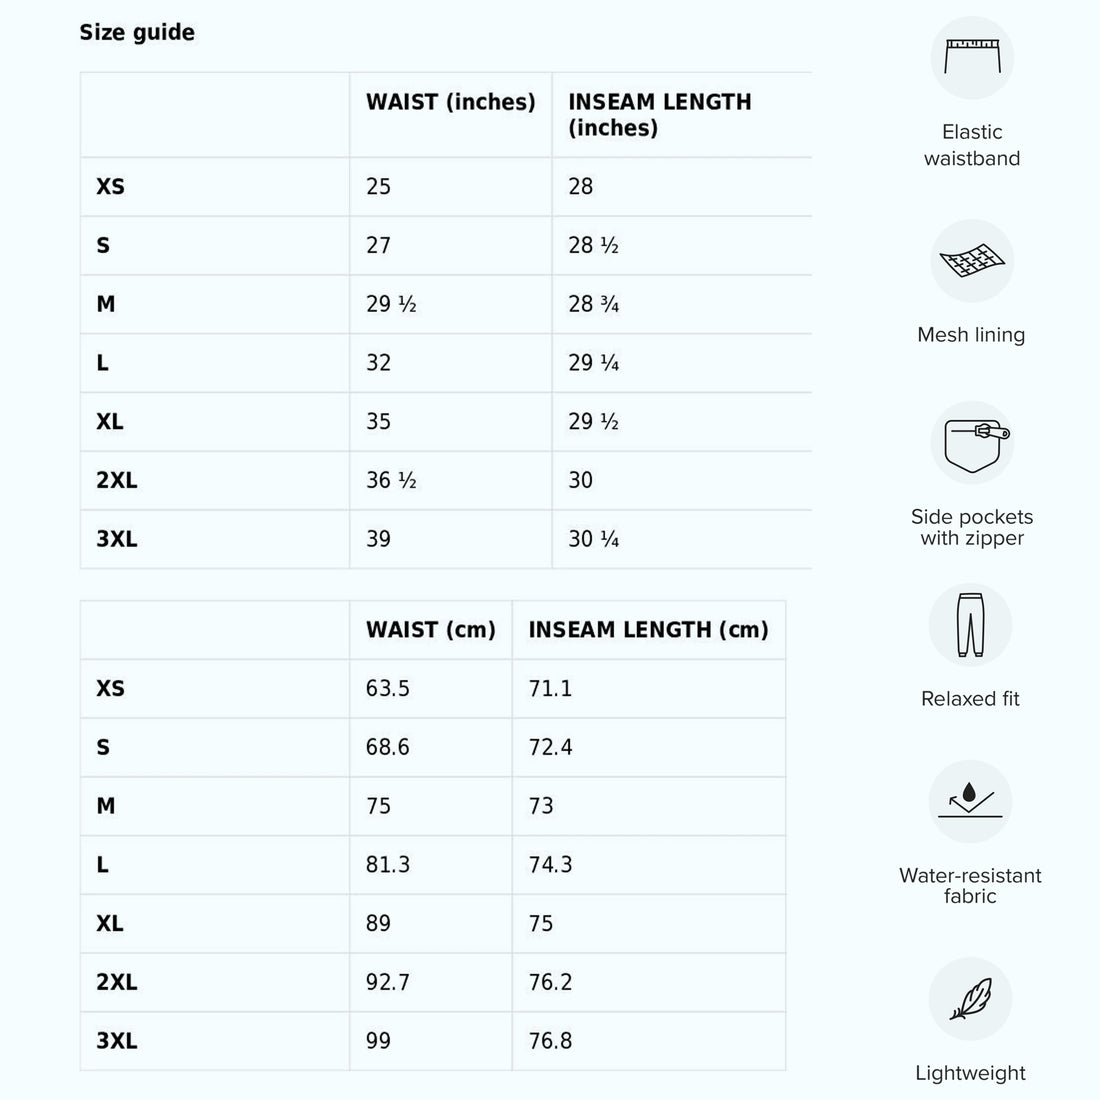Click the relaxed fit pants icon

(970, 625)
